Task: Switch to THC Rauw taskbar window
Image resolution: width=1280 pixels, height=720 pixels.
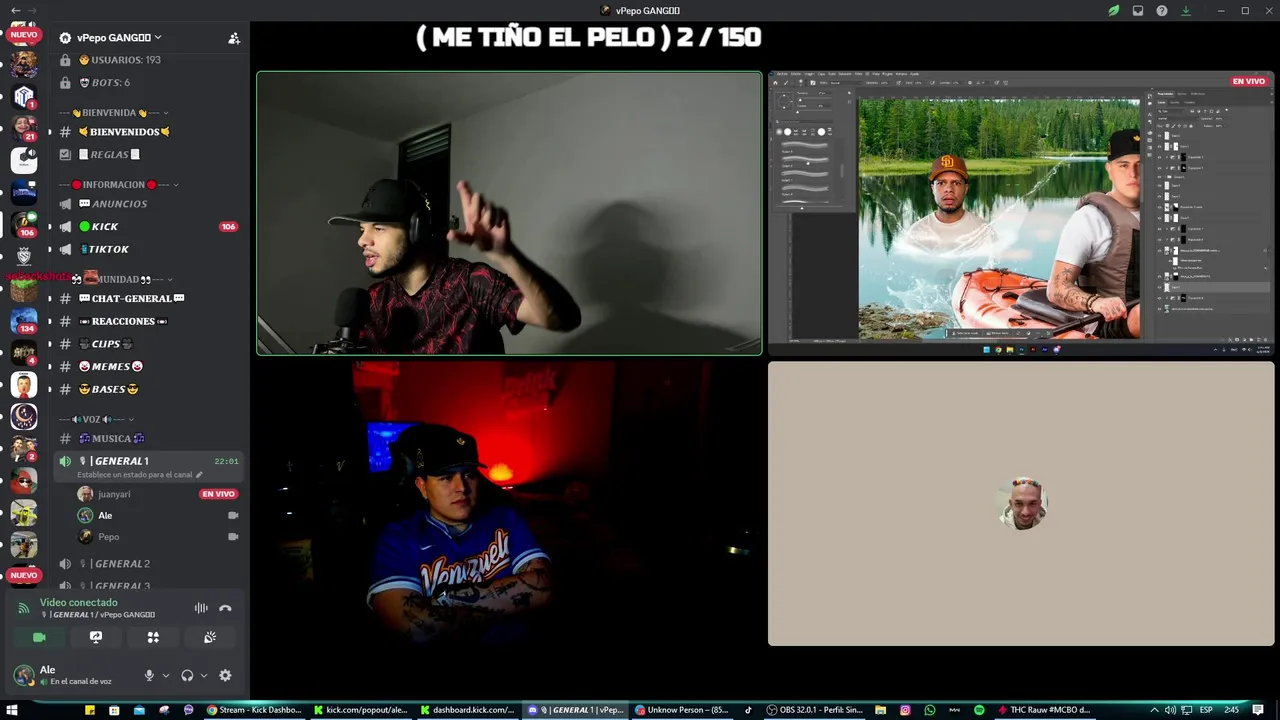Action: pos(1044,710)
